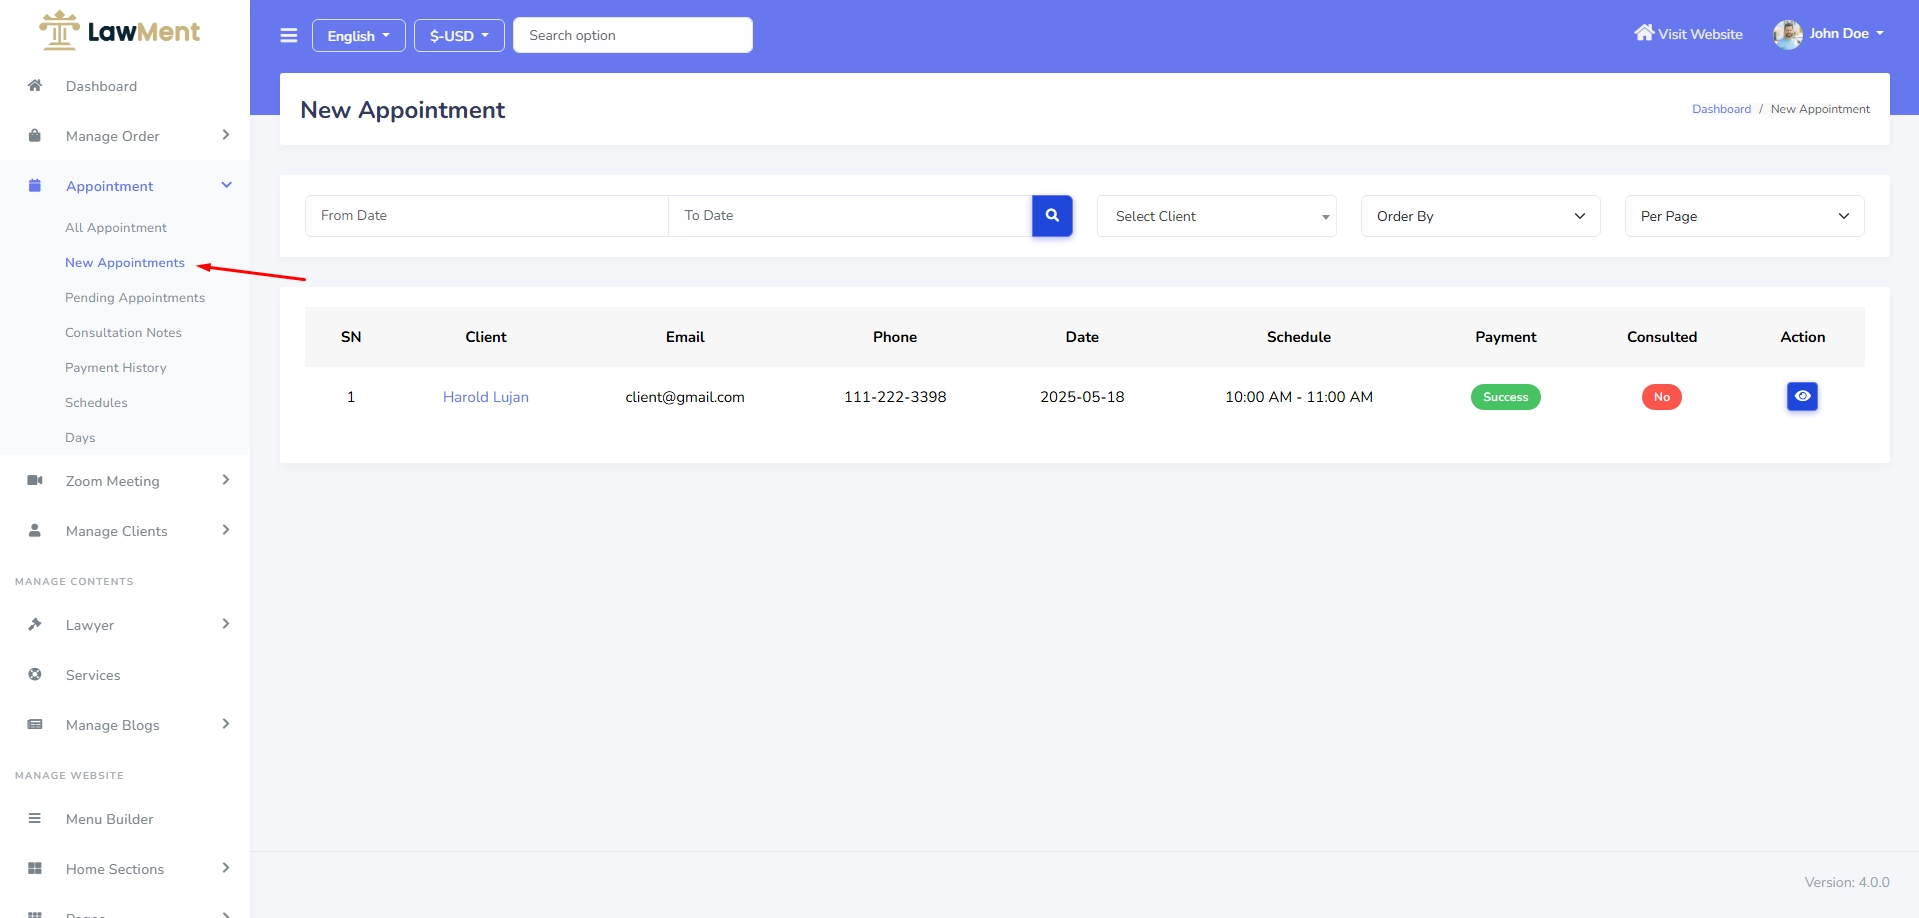
Task: View Harold Lujan appointment via eye icon
Action: [1802, 397]
